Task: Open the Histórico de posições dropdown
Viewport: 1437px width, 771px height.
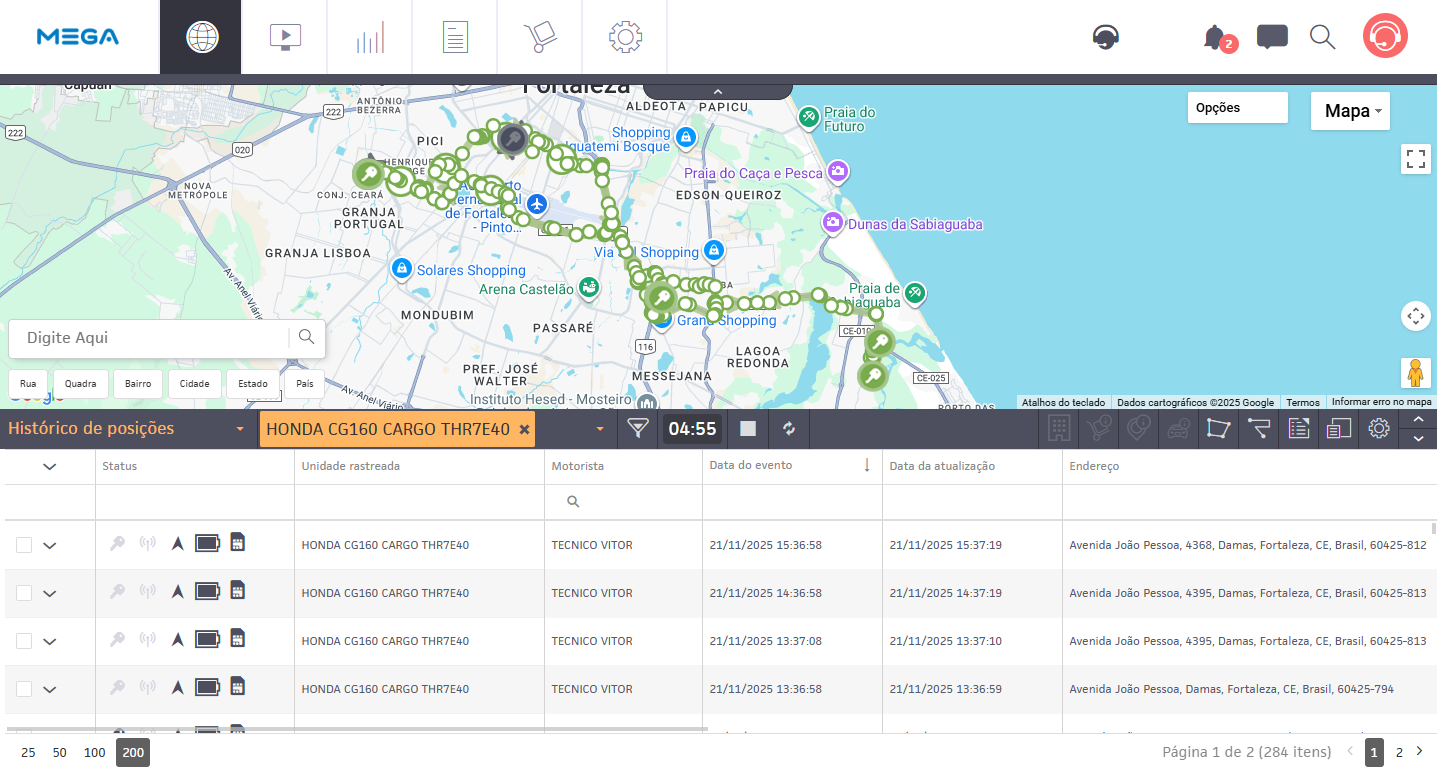Action: [x=126, y=429]
